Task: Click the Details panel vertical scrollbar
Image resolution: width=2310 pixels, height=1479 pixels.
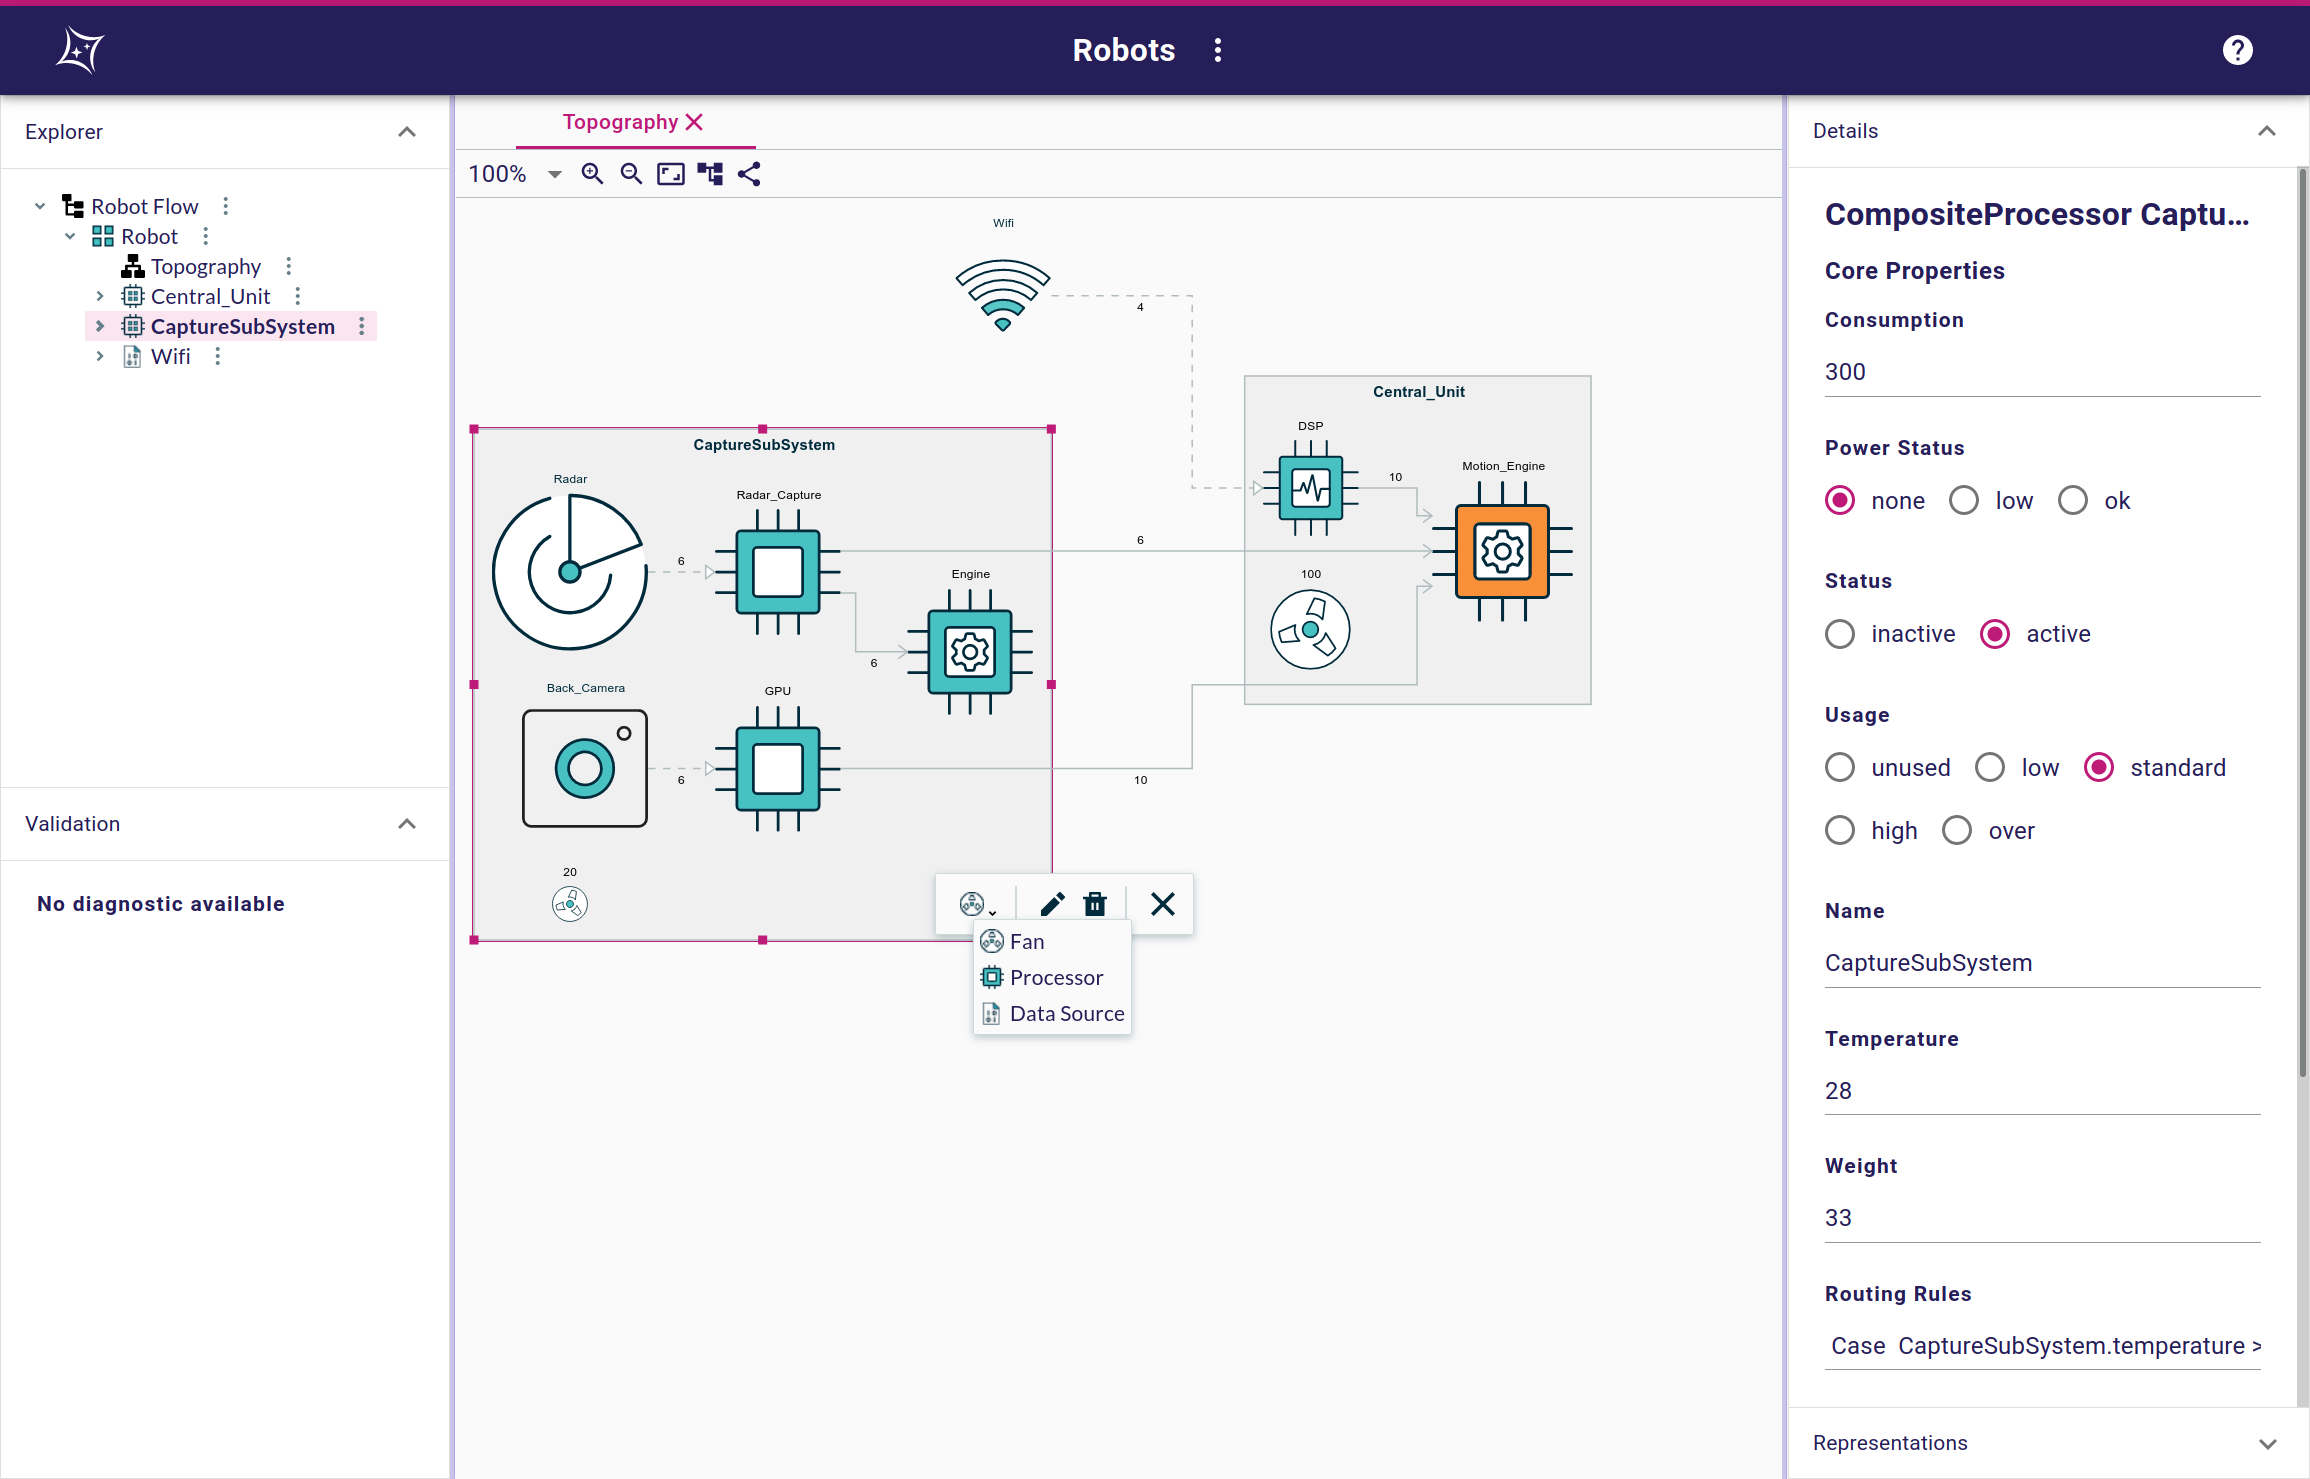Action: point(2301,620)
